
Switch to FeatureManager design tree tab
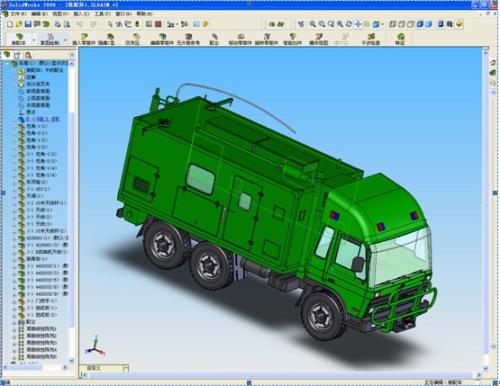pos(7,55)
